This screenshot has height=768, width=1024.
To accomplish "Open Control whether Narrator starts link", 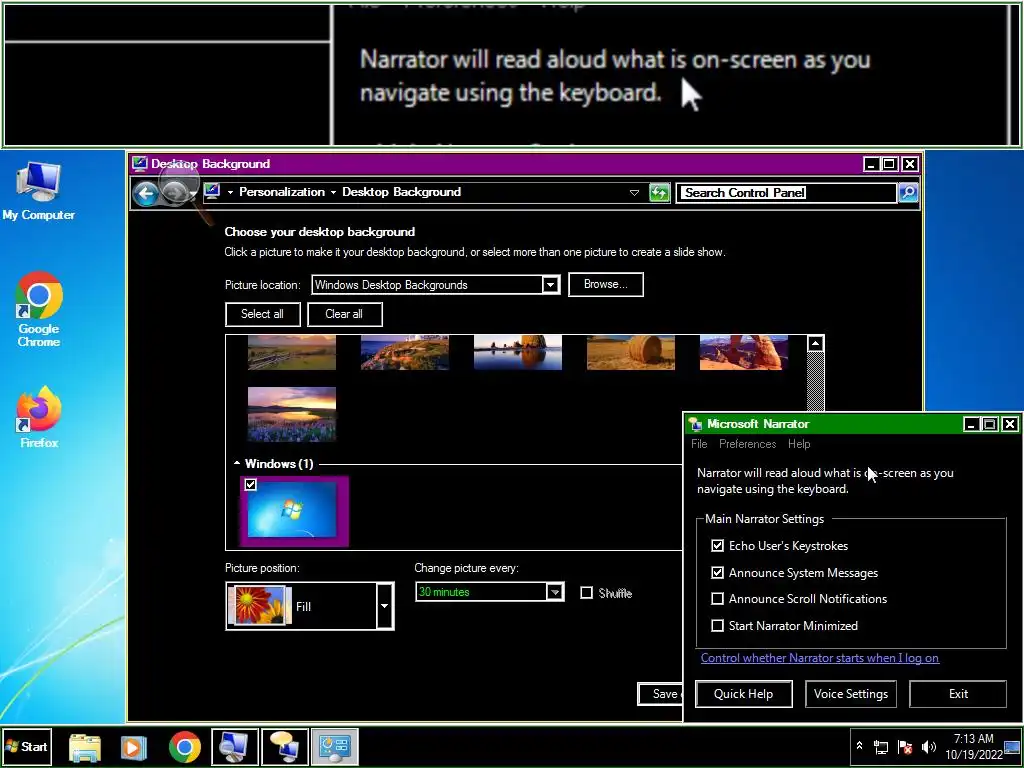I will (820, 658).
